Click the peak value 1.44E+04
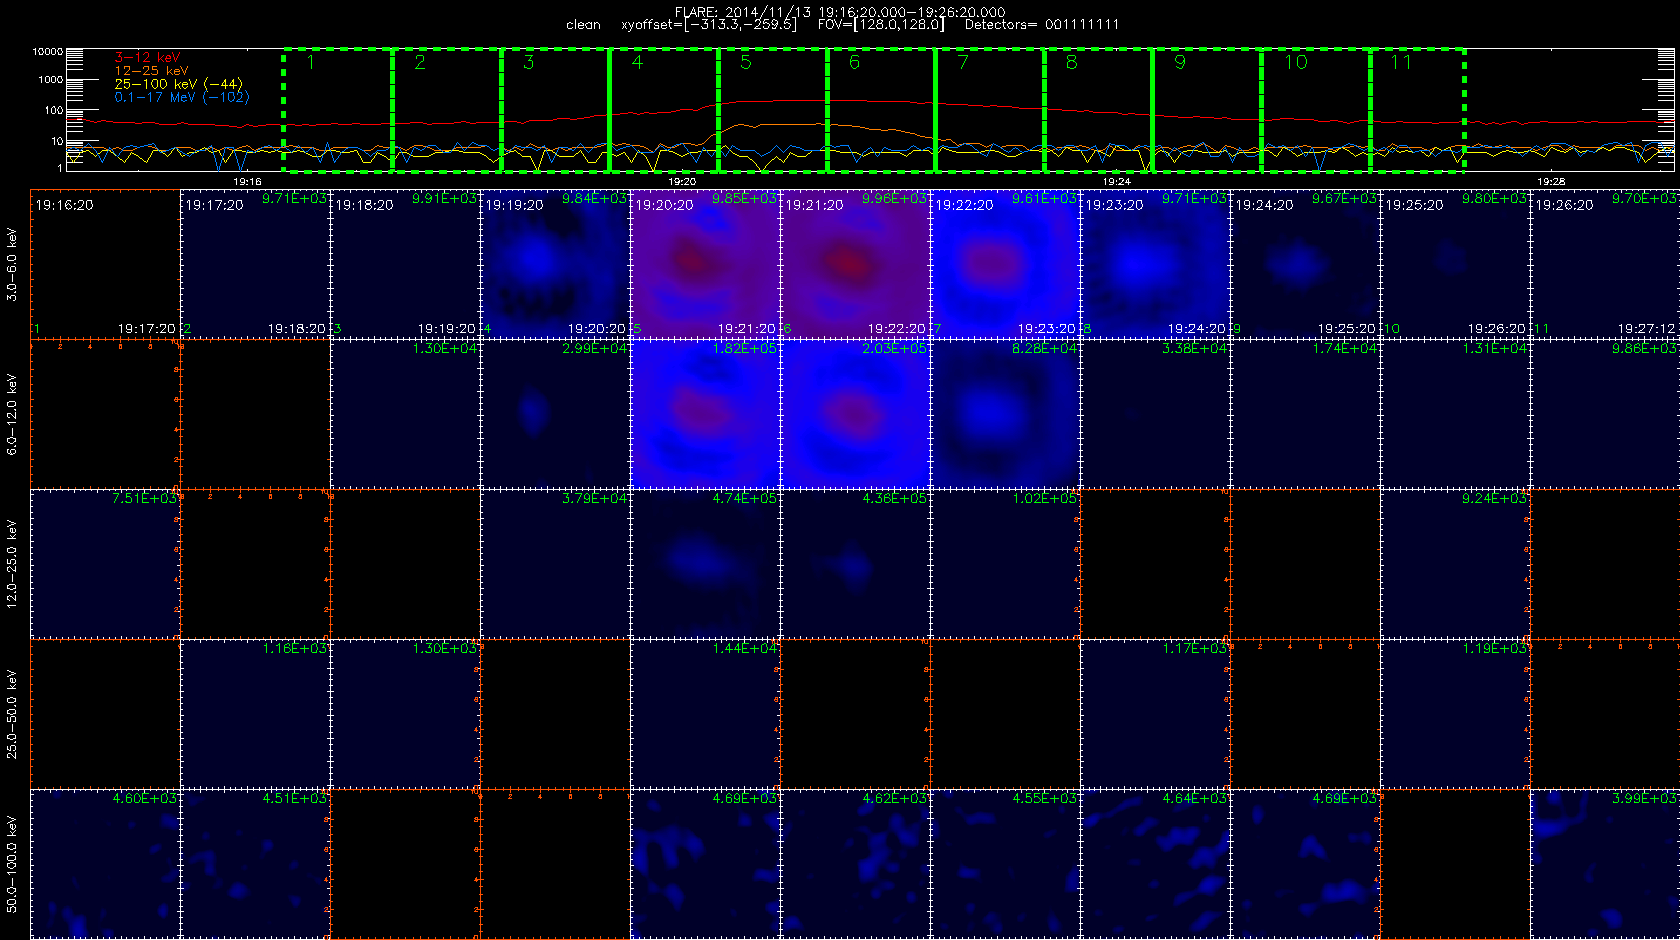 click(744, 649)
